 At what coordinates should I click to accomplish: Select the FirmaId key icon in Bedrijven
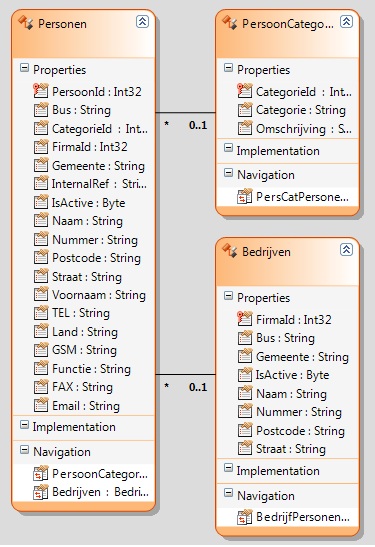click(245, 319)
